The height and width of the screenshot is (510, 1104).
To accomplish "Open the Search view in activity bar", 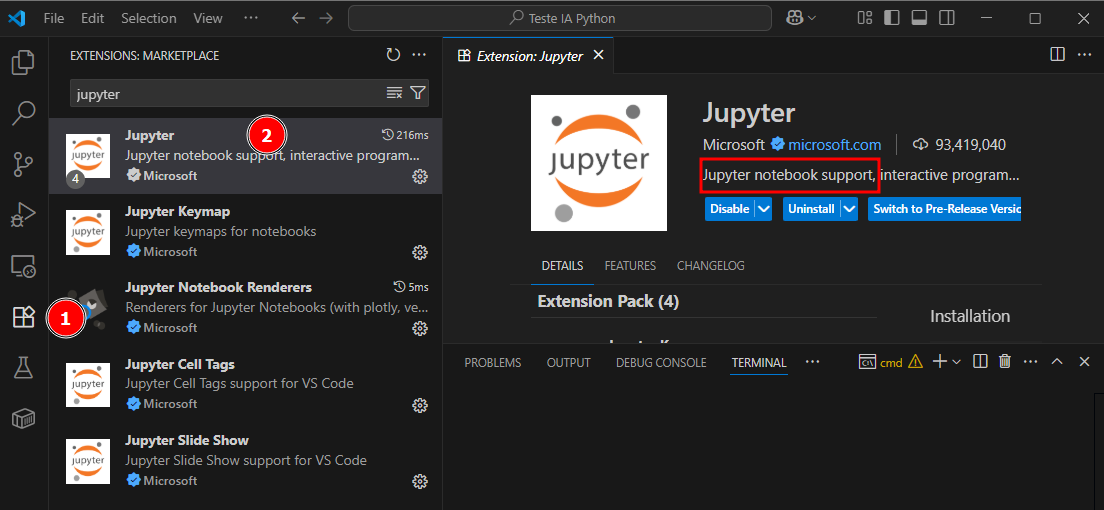I will 23,113.
